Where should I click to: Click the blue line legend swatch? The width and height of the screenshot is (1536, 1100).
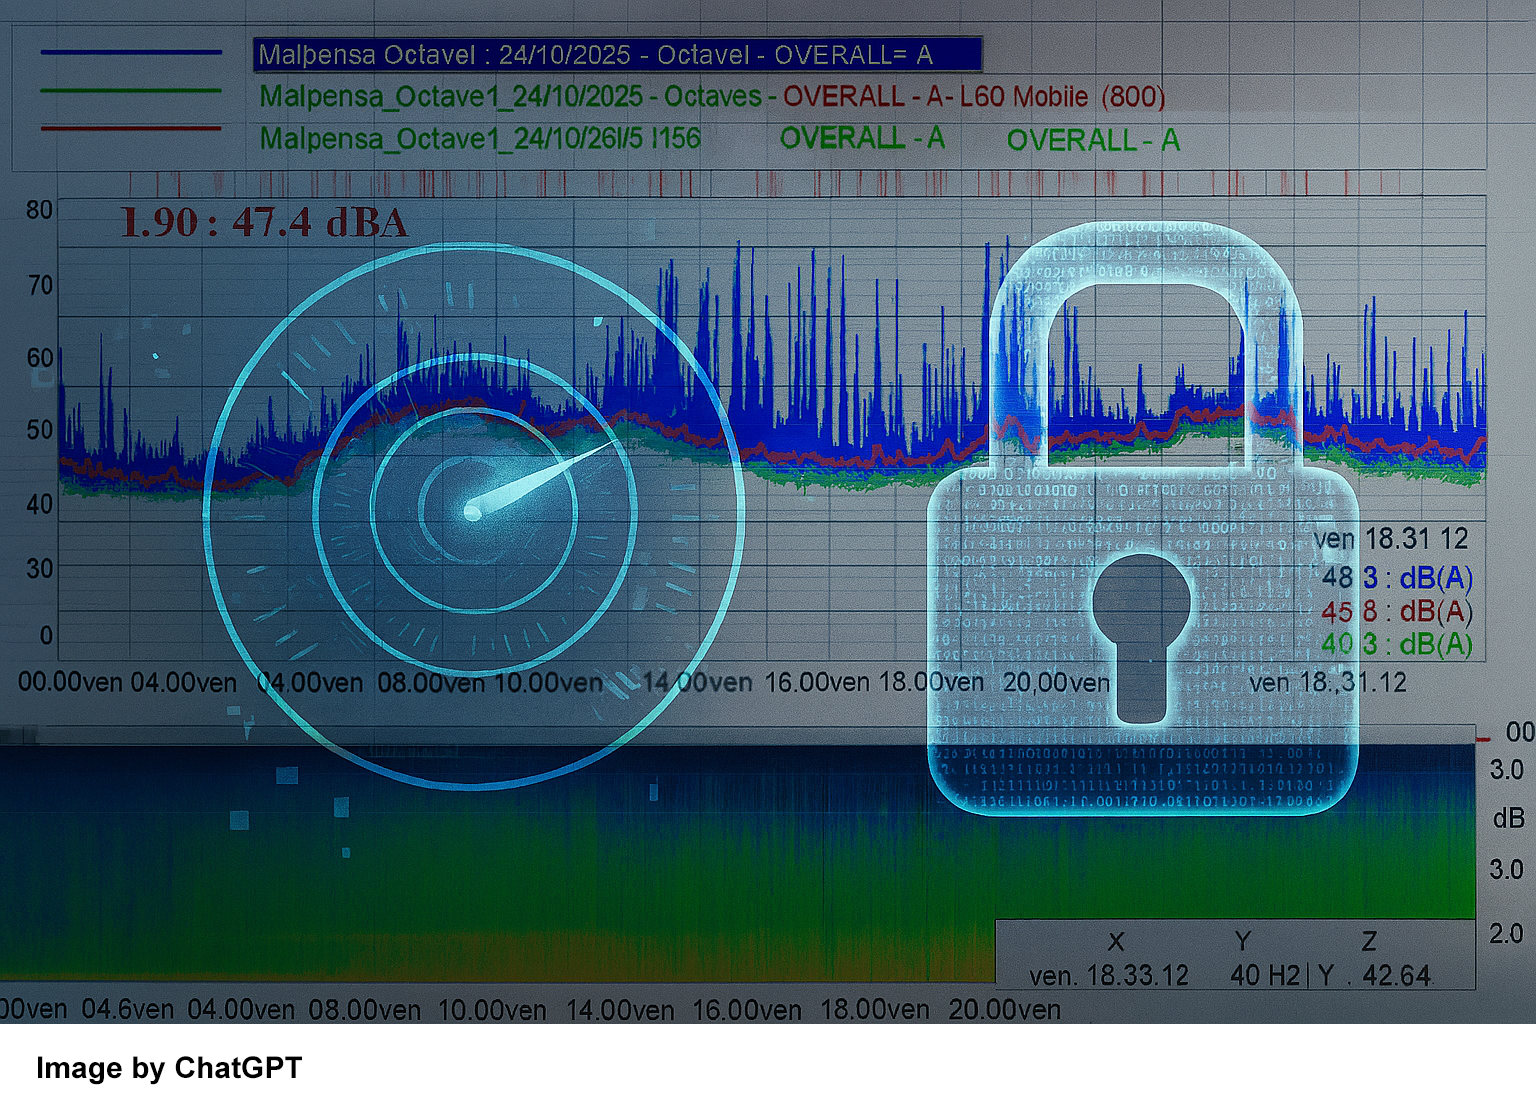click(131, 53)
